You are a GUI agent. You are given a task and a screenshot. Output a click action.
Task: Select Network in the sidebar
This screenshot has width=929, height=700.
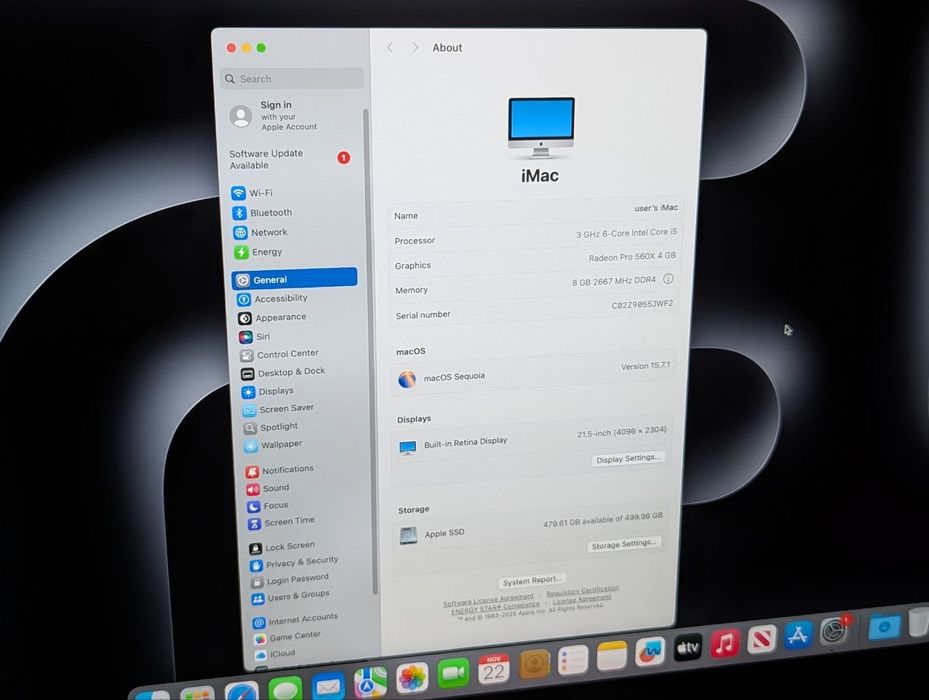261,232
